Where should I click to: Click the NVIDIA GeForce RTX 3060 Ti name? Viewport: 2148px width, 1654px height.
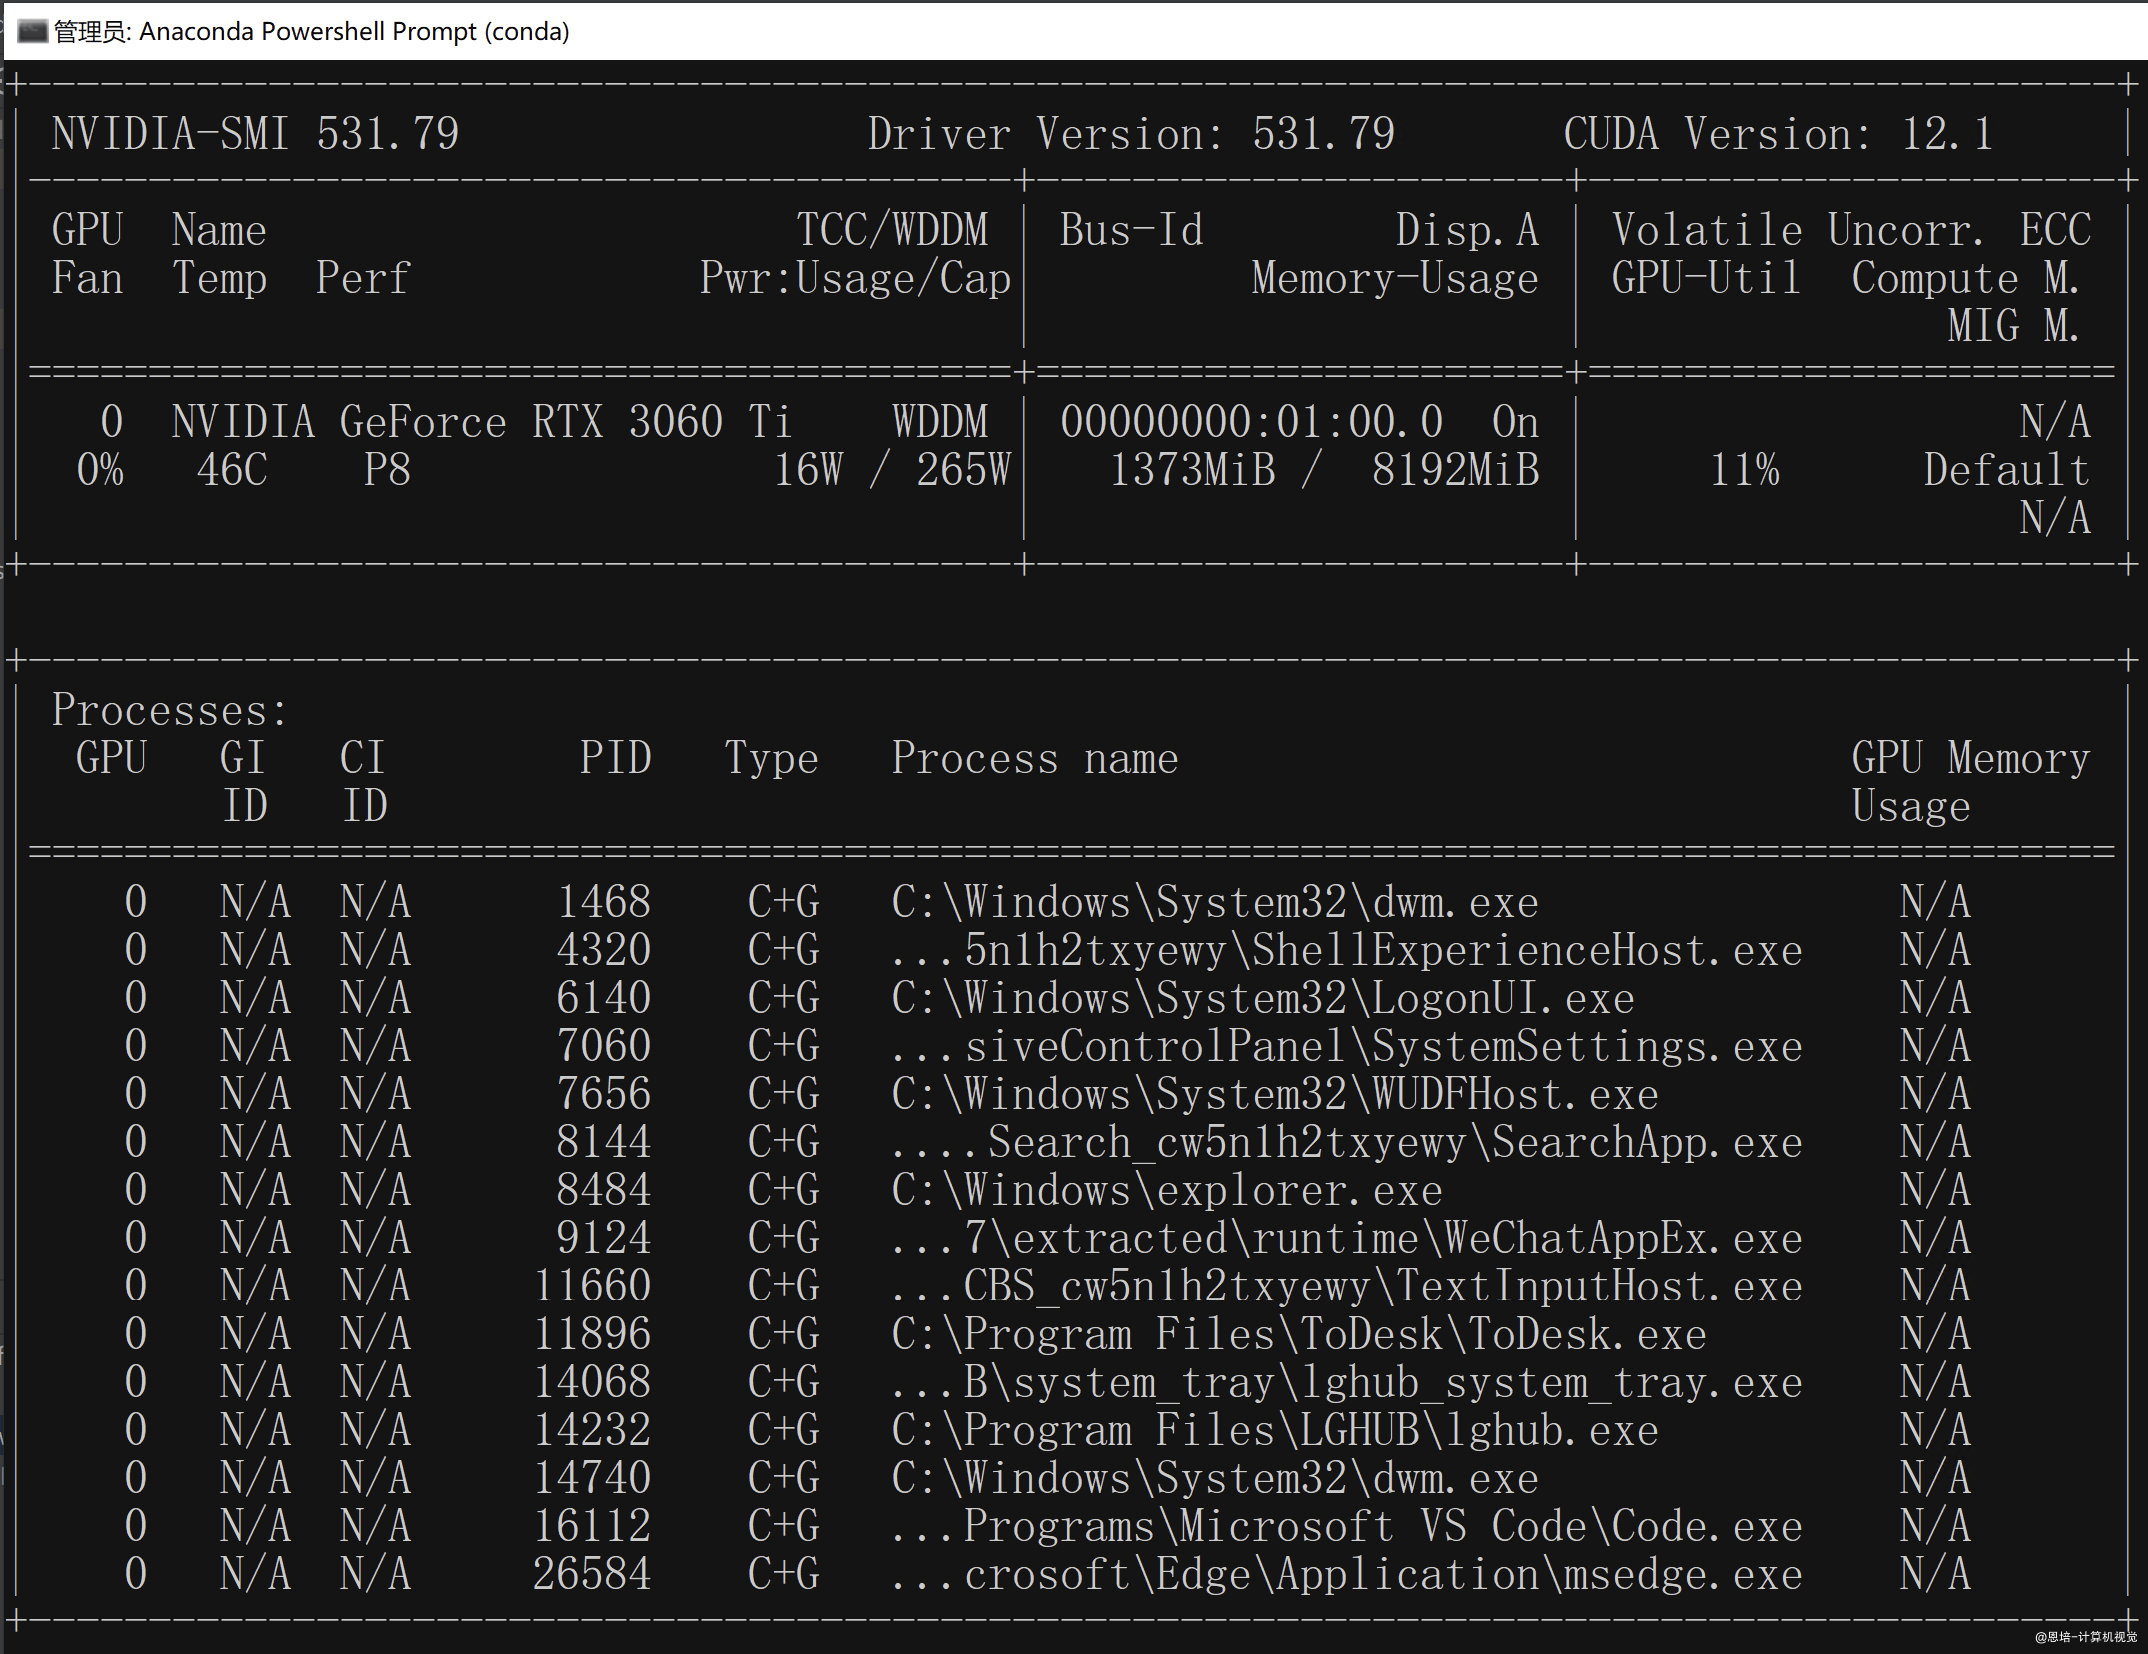(x=481, y=422)
